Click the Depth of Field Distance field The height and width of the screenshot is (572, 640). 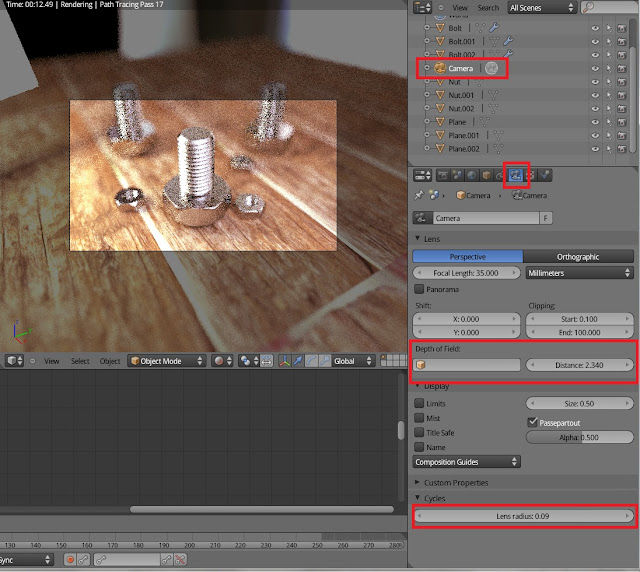(x=580, y=365)
